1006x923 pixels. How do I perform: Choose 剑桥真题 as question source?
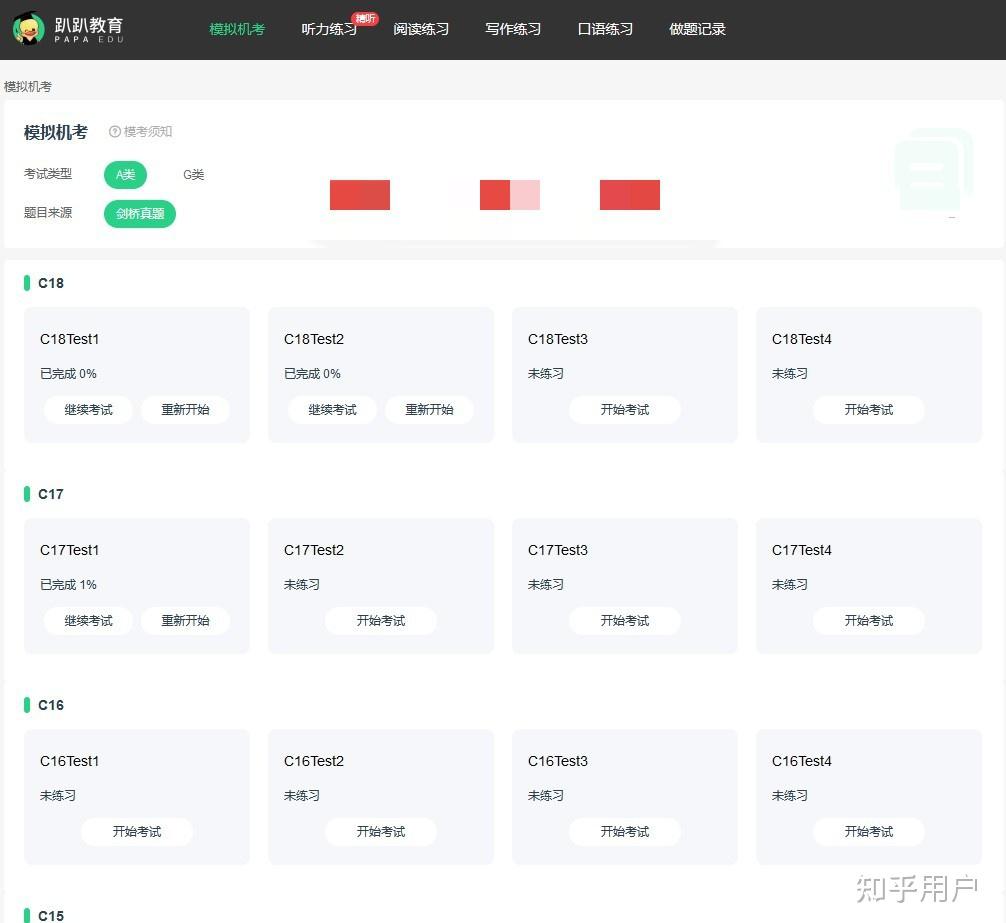140,214
